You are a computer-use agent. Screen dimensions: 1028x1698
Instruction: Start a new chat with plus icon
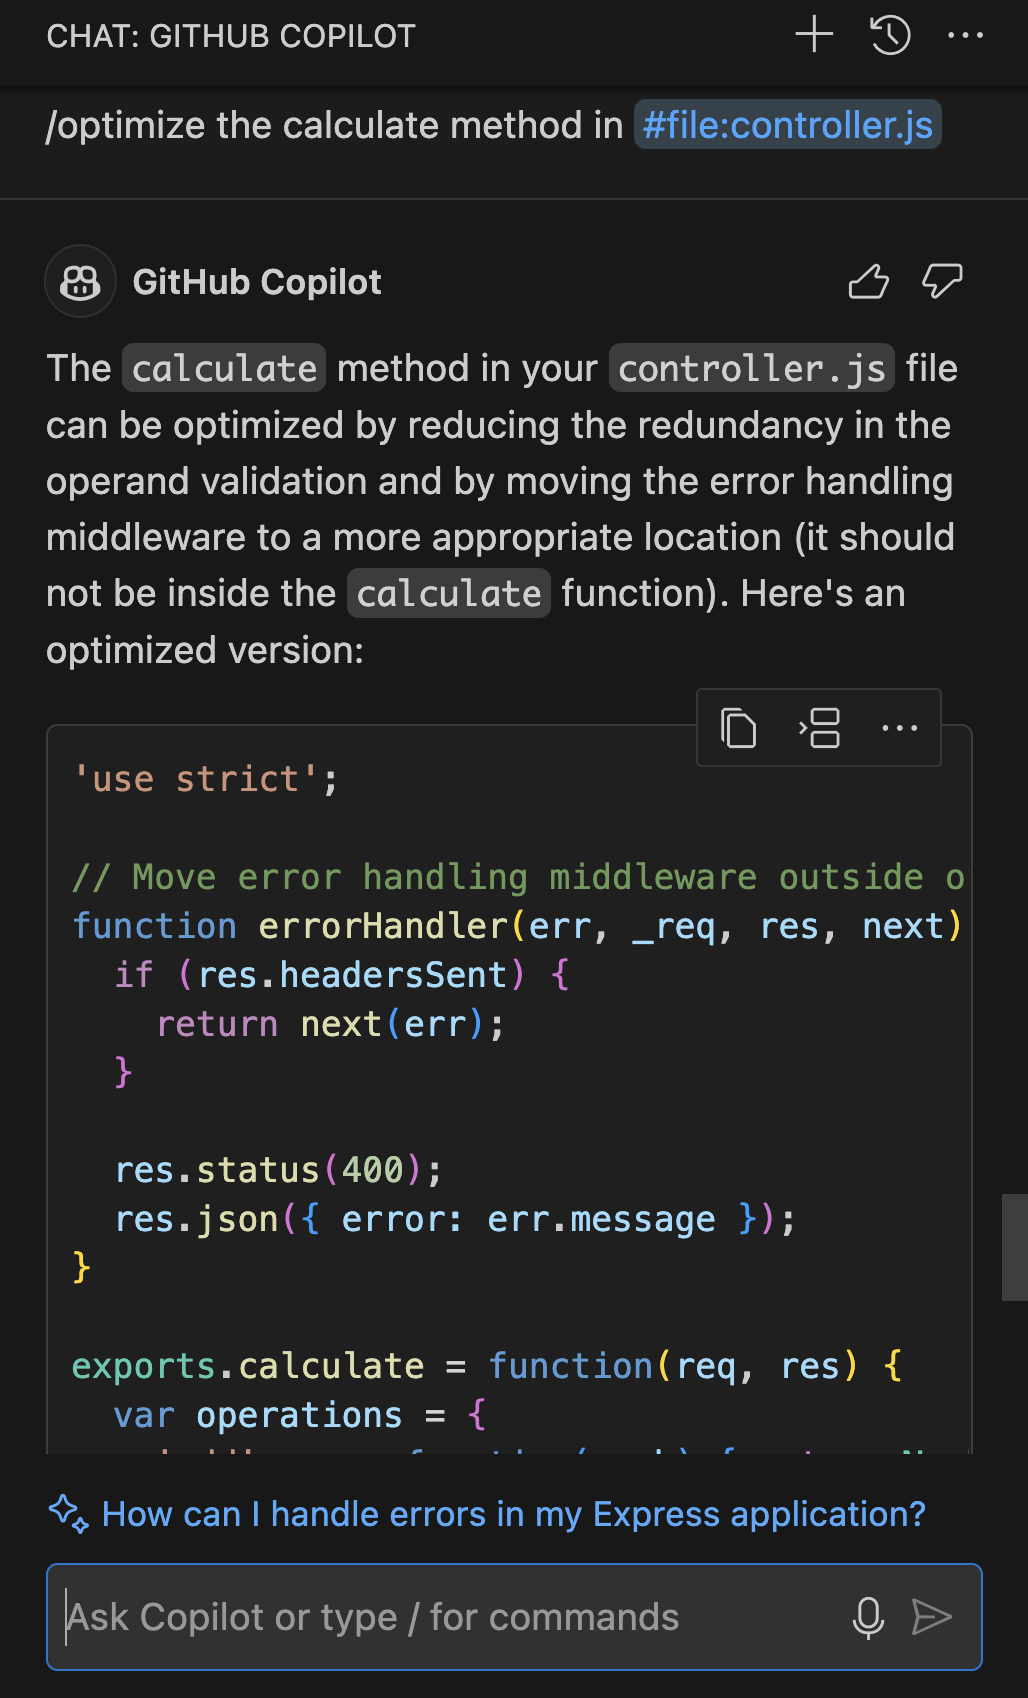click(814, 34)
